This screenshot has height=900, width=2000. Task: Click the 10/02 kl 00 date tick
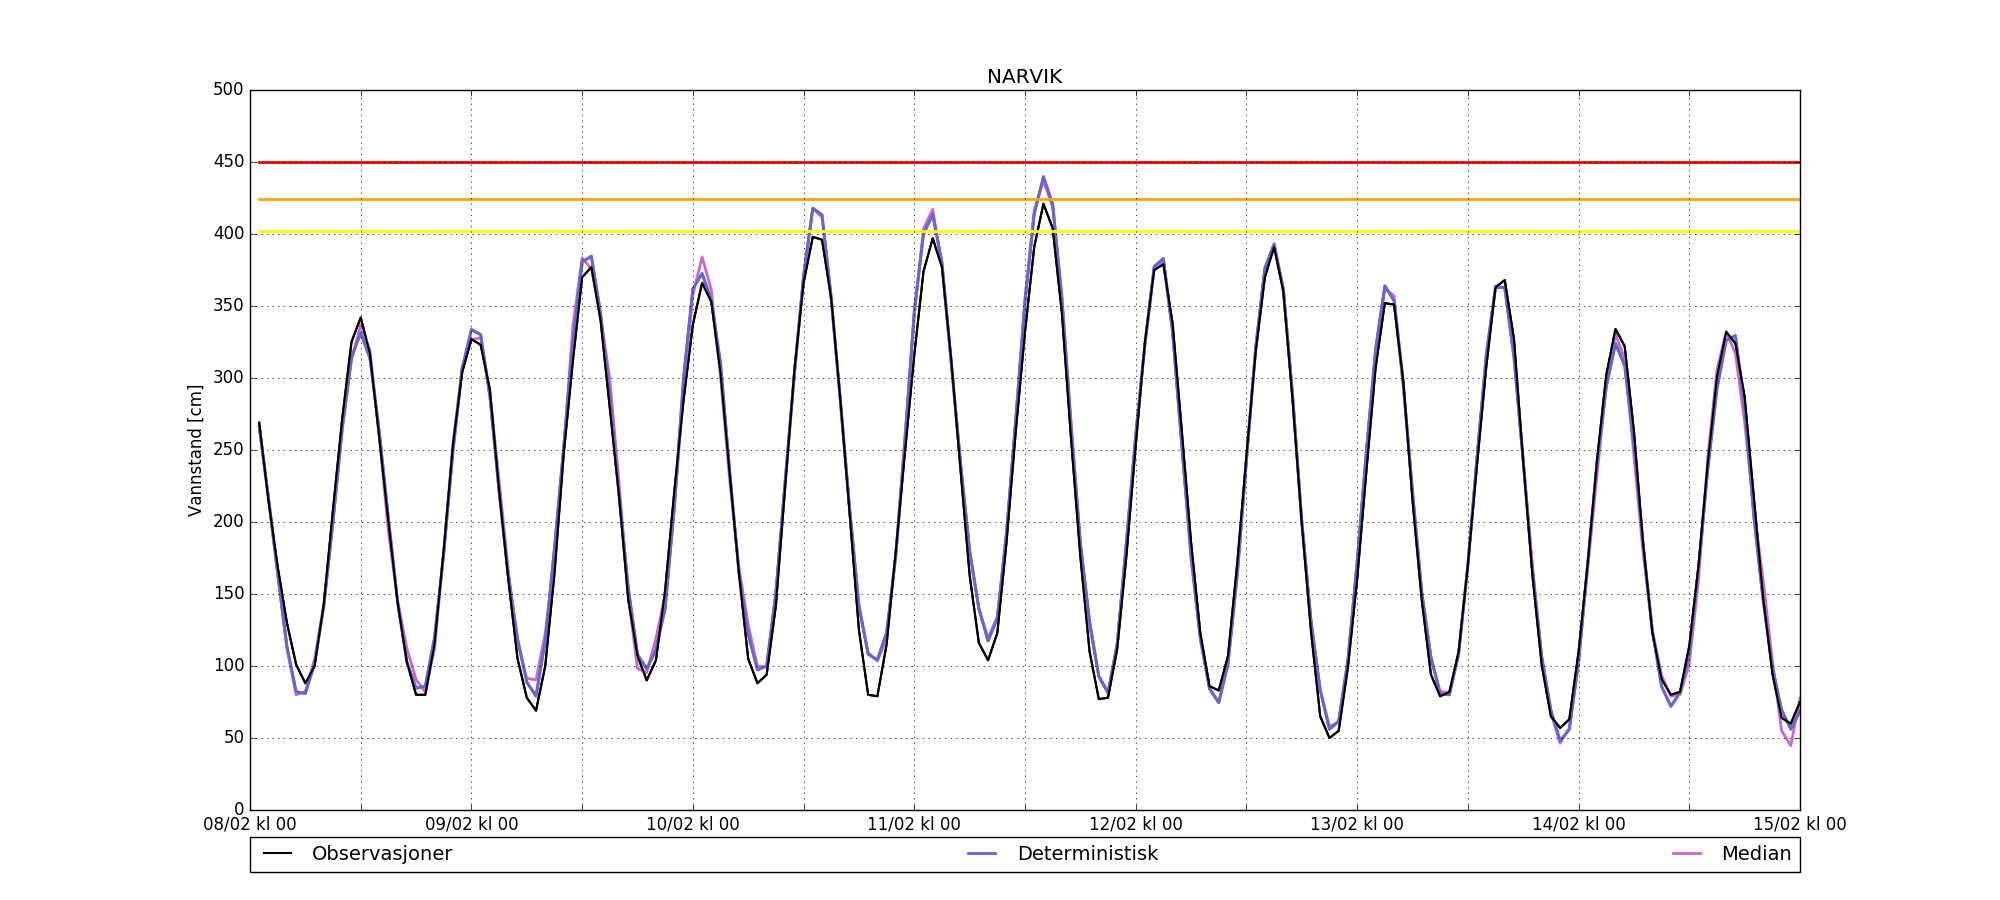coord(693,825)
